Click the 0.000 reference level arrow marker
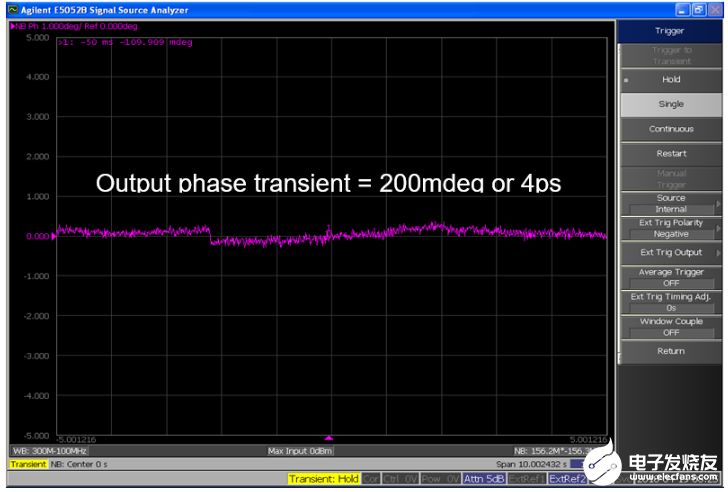Screen dimensions: 728x492 coord(53,236)
